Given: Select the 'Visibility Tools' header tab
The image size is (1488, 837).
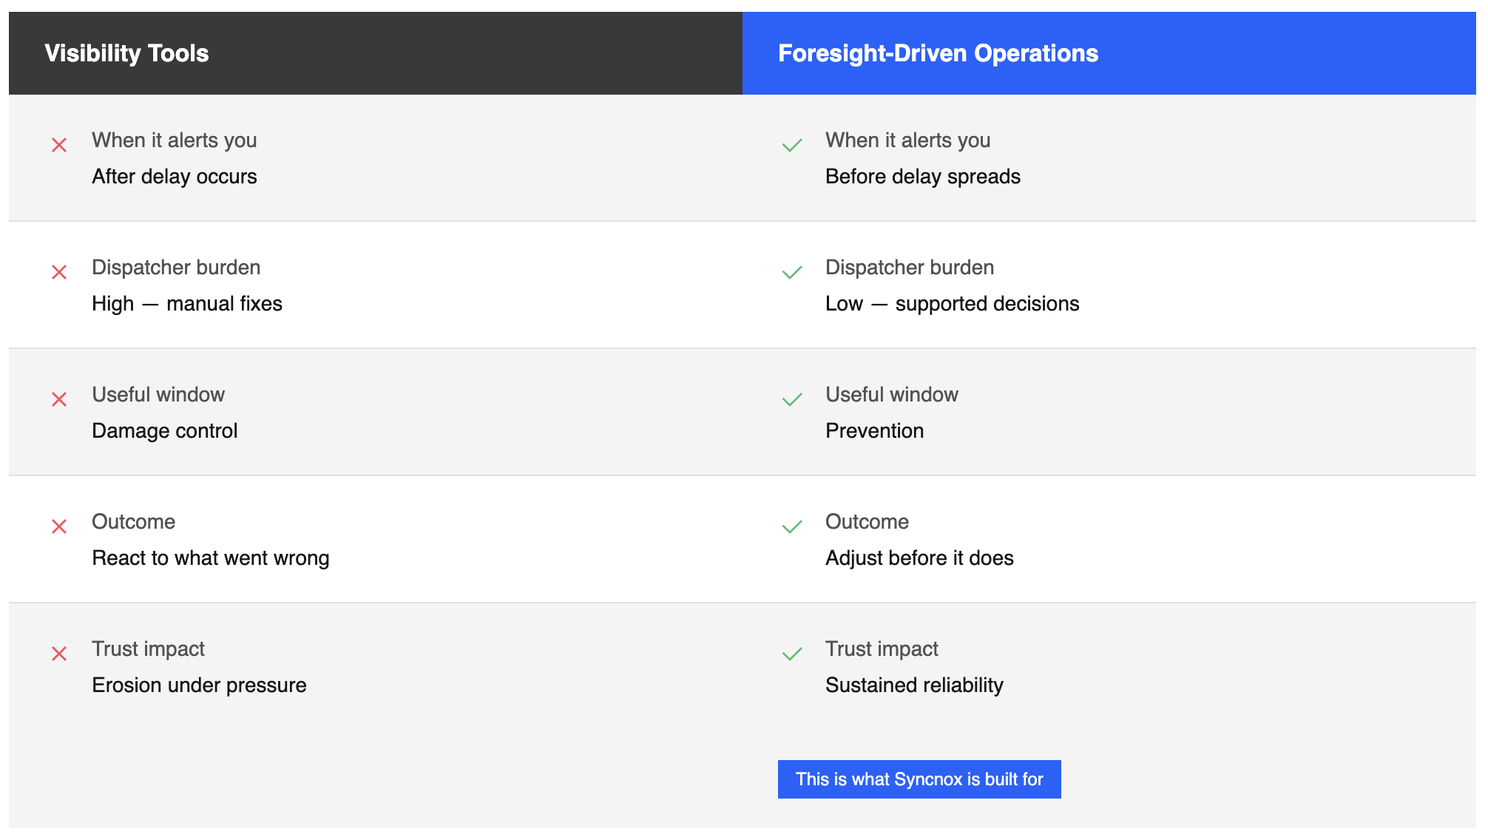Looking at the screenshot, I should click(126, 53).
